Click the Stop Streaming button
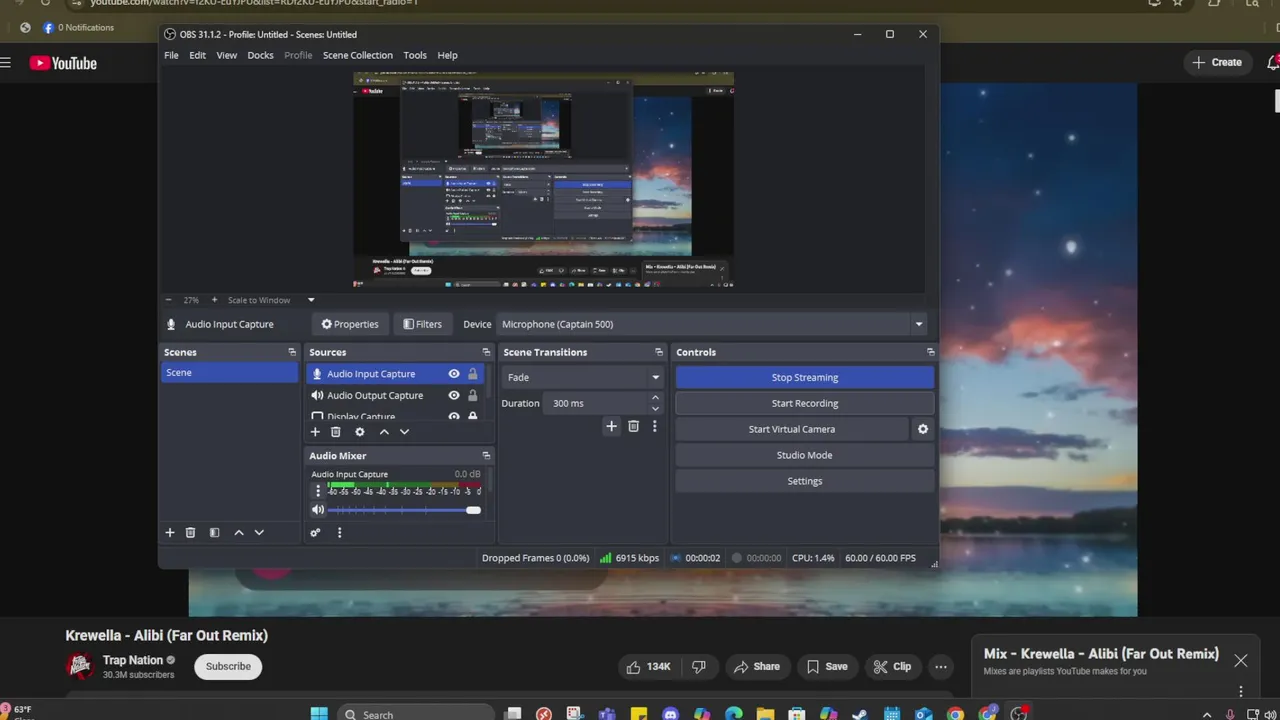 point(805,377)
